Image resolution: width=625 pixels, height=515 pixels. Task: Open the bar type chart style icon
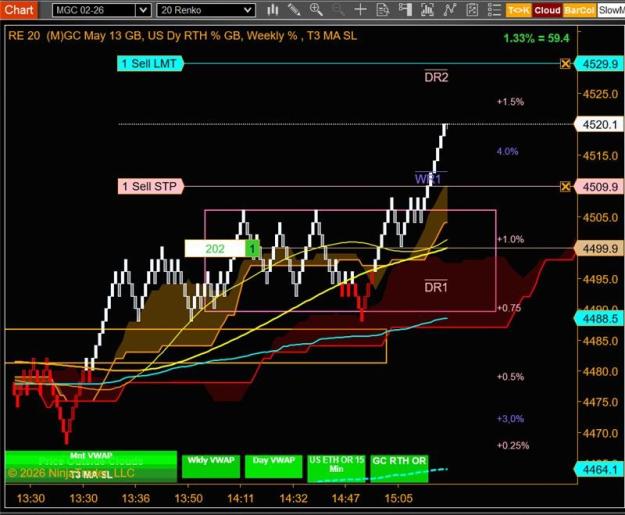[x=273, y=10]
